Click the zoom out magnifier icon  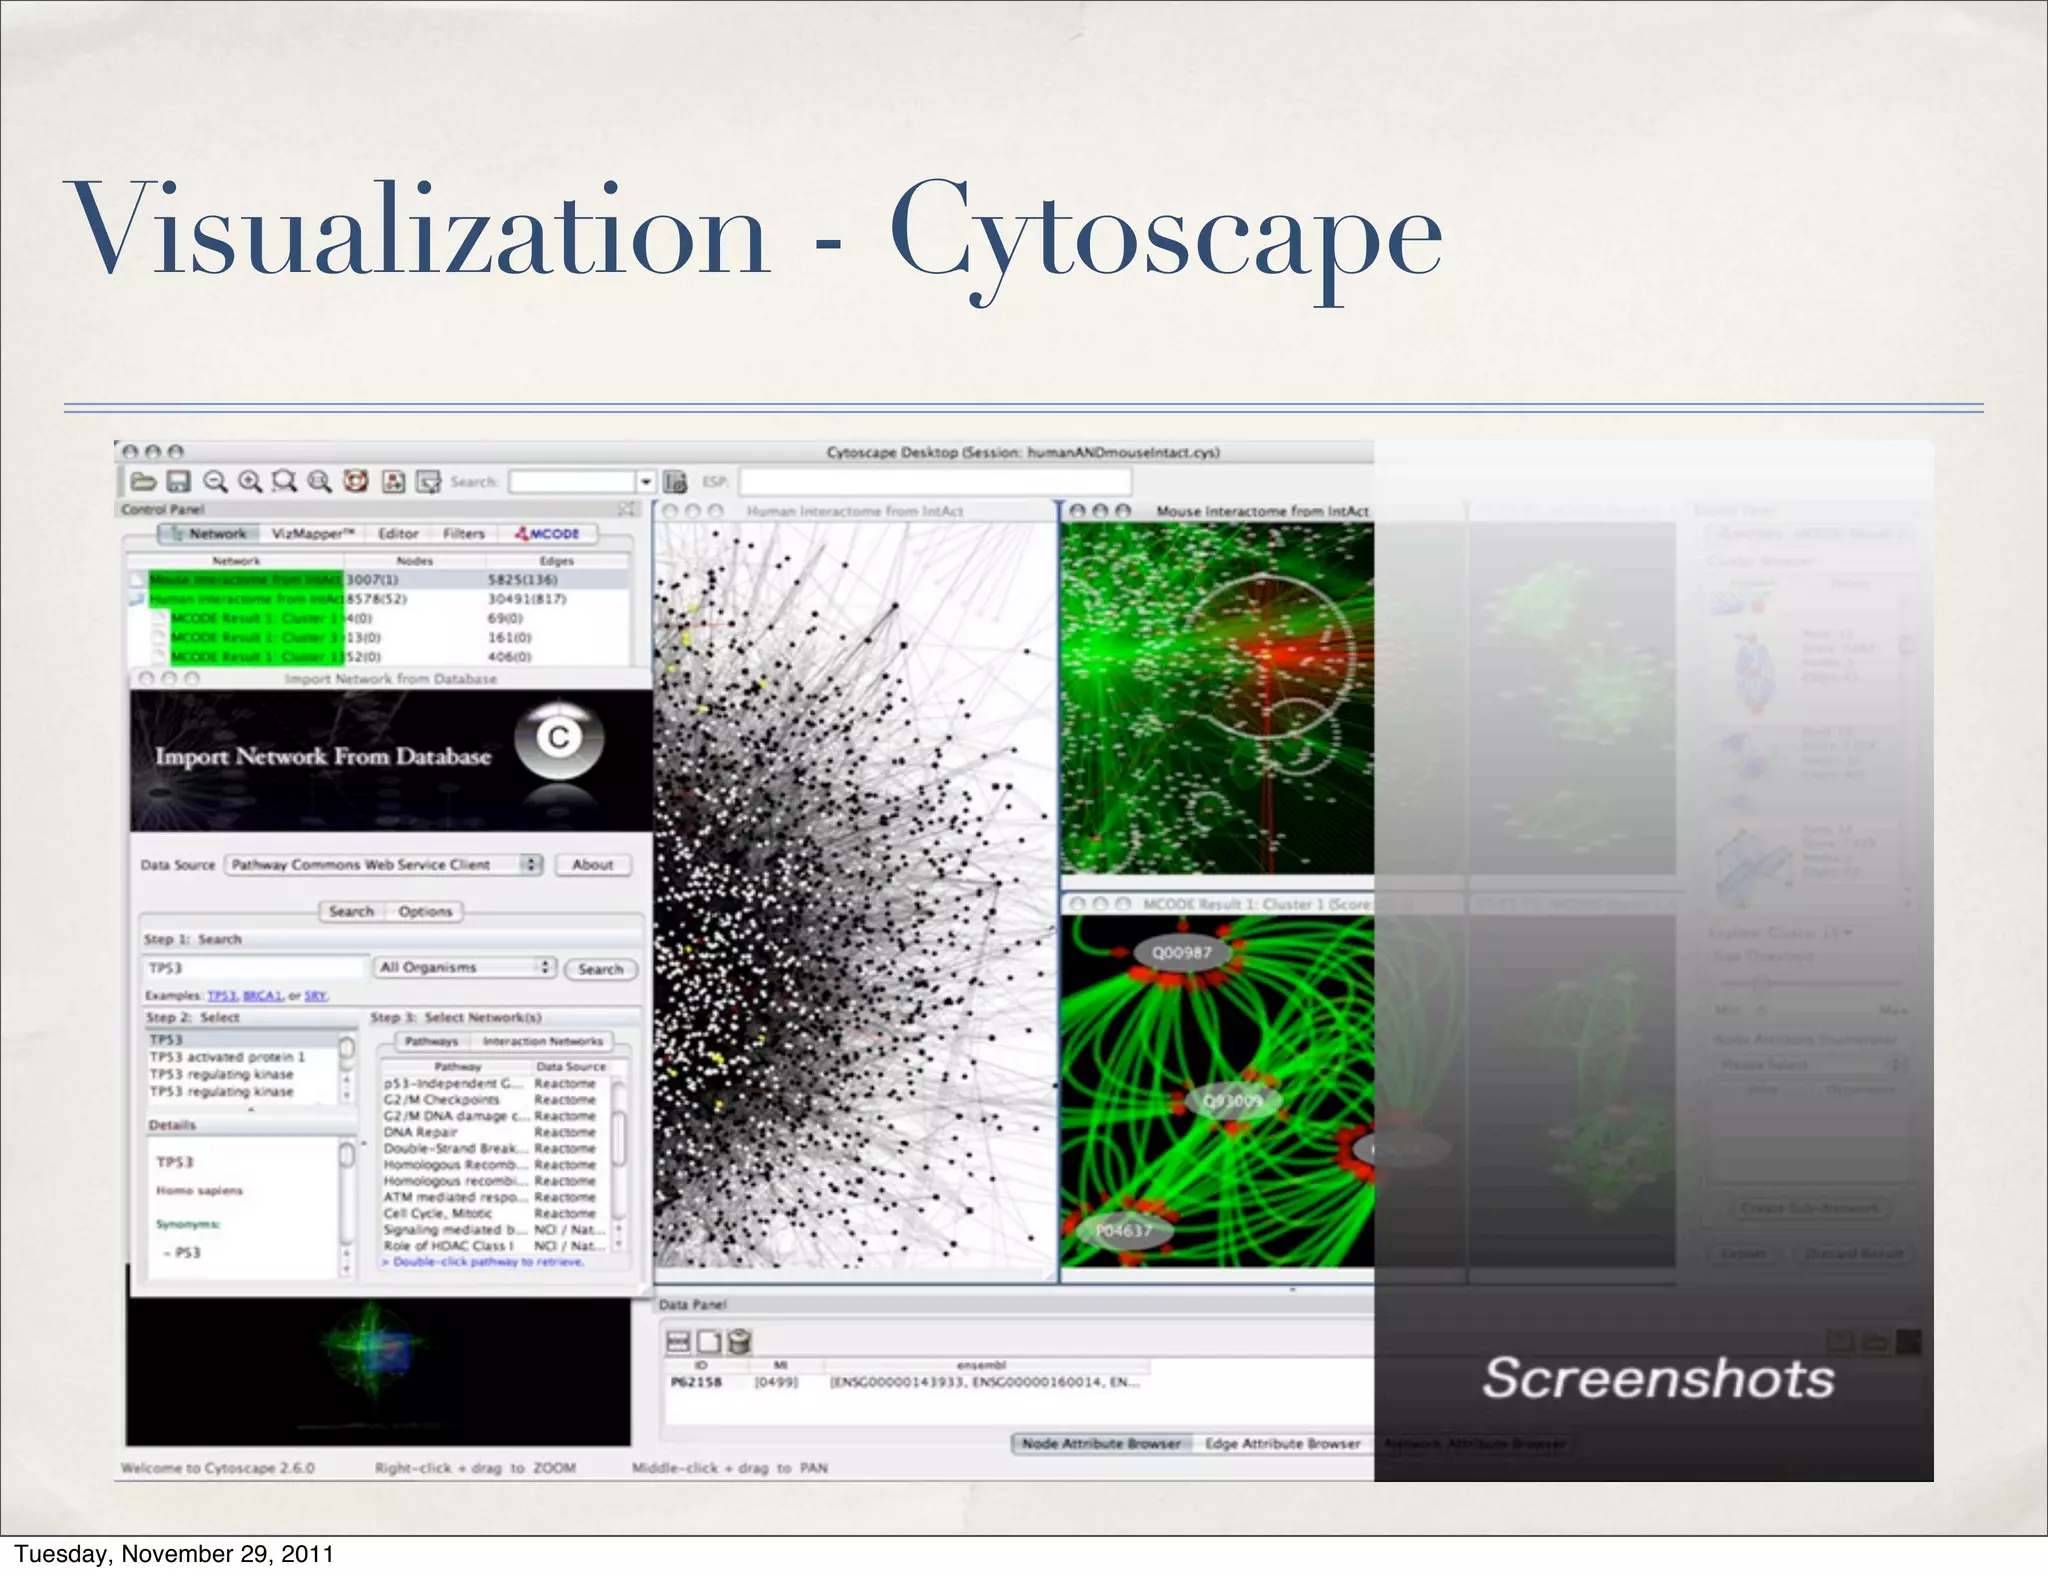click(x=214, y=482)
